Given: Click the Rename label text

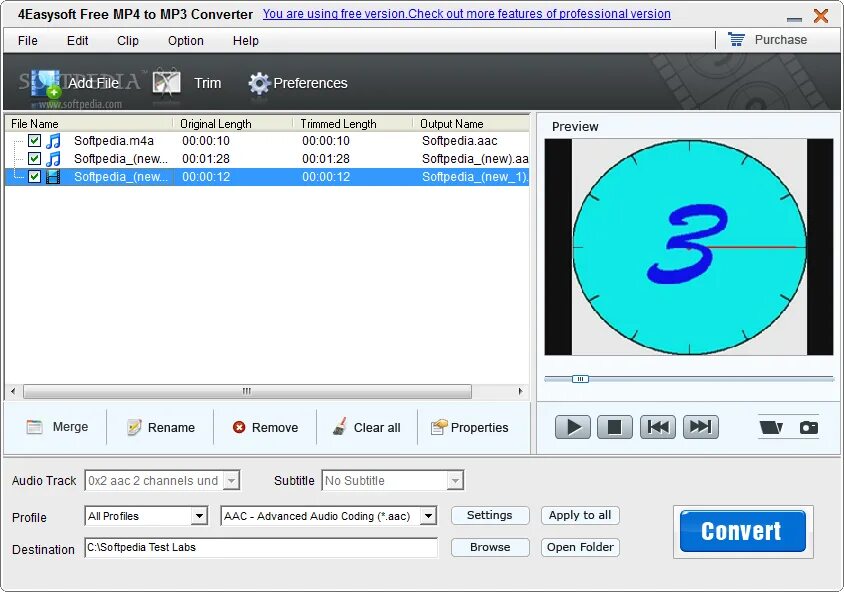Looking at the screenshot, I should (x=171, y=428).
